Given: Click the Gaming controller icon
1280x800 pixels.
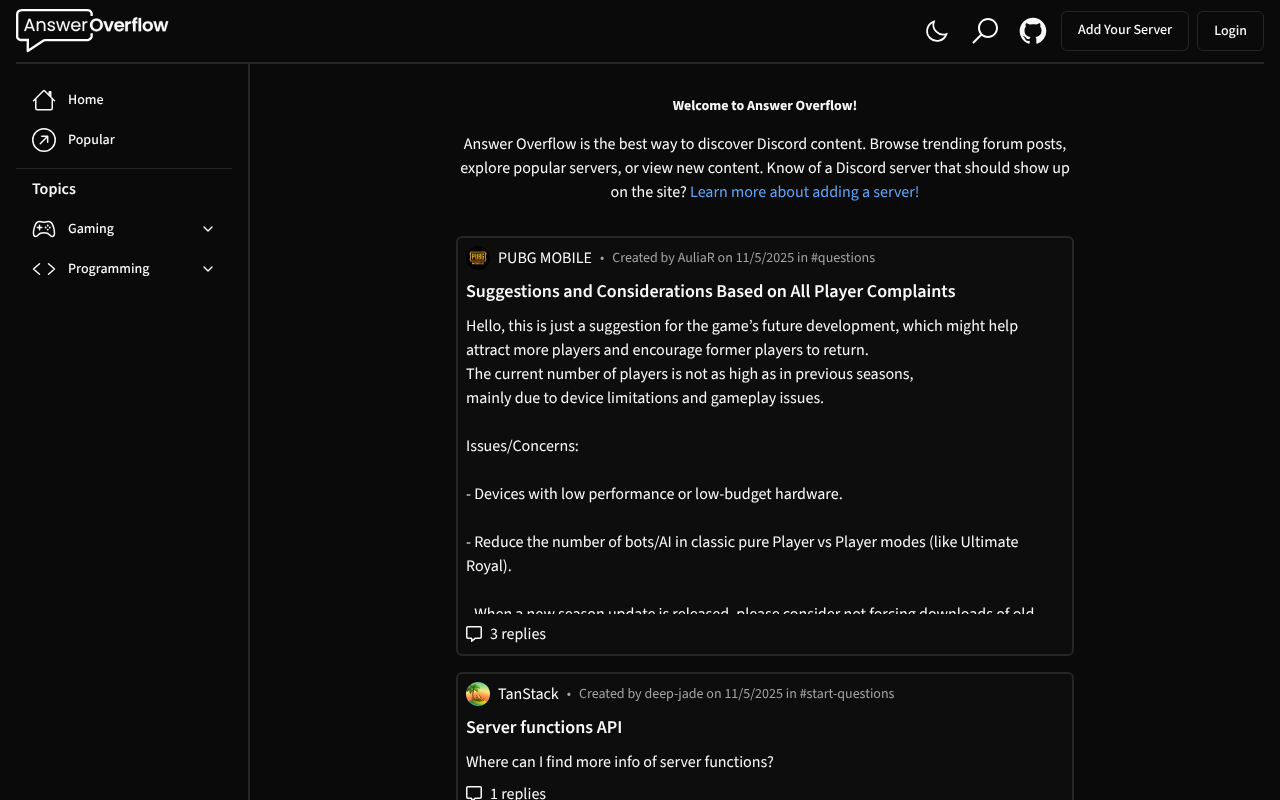Looking at the screenshot, I should (x=43, y=228).
